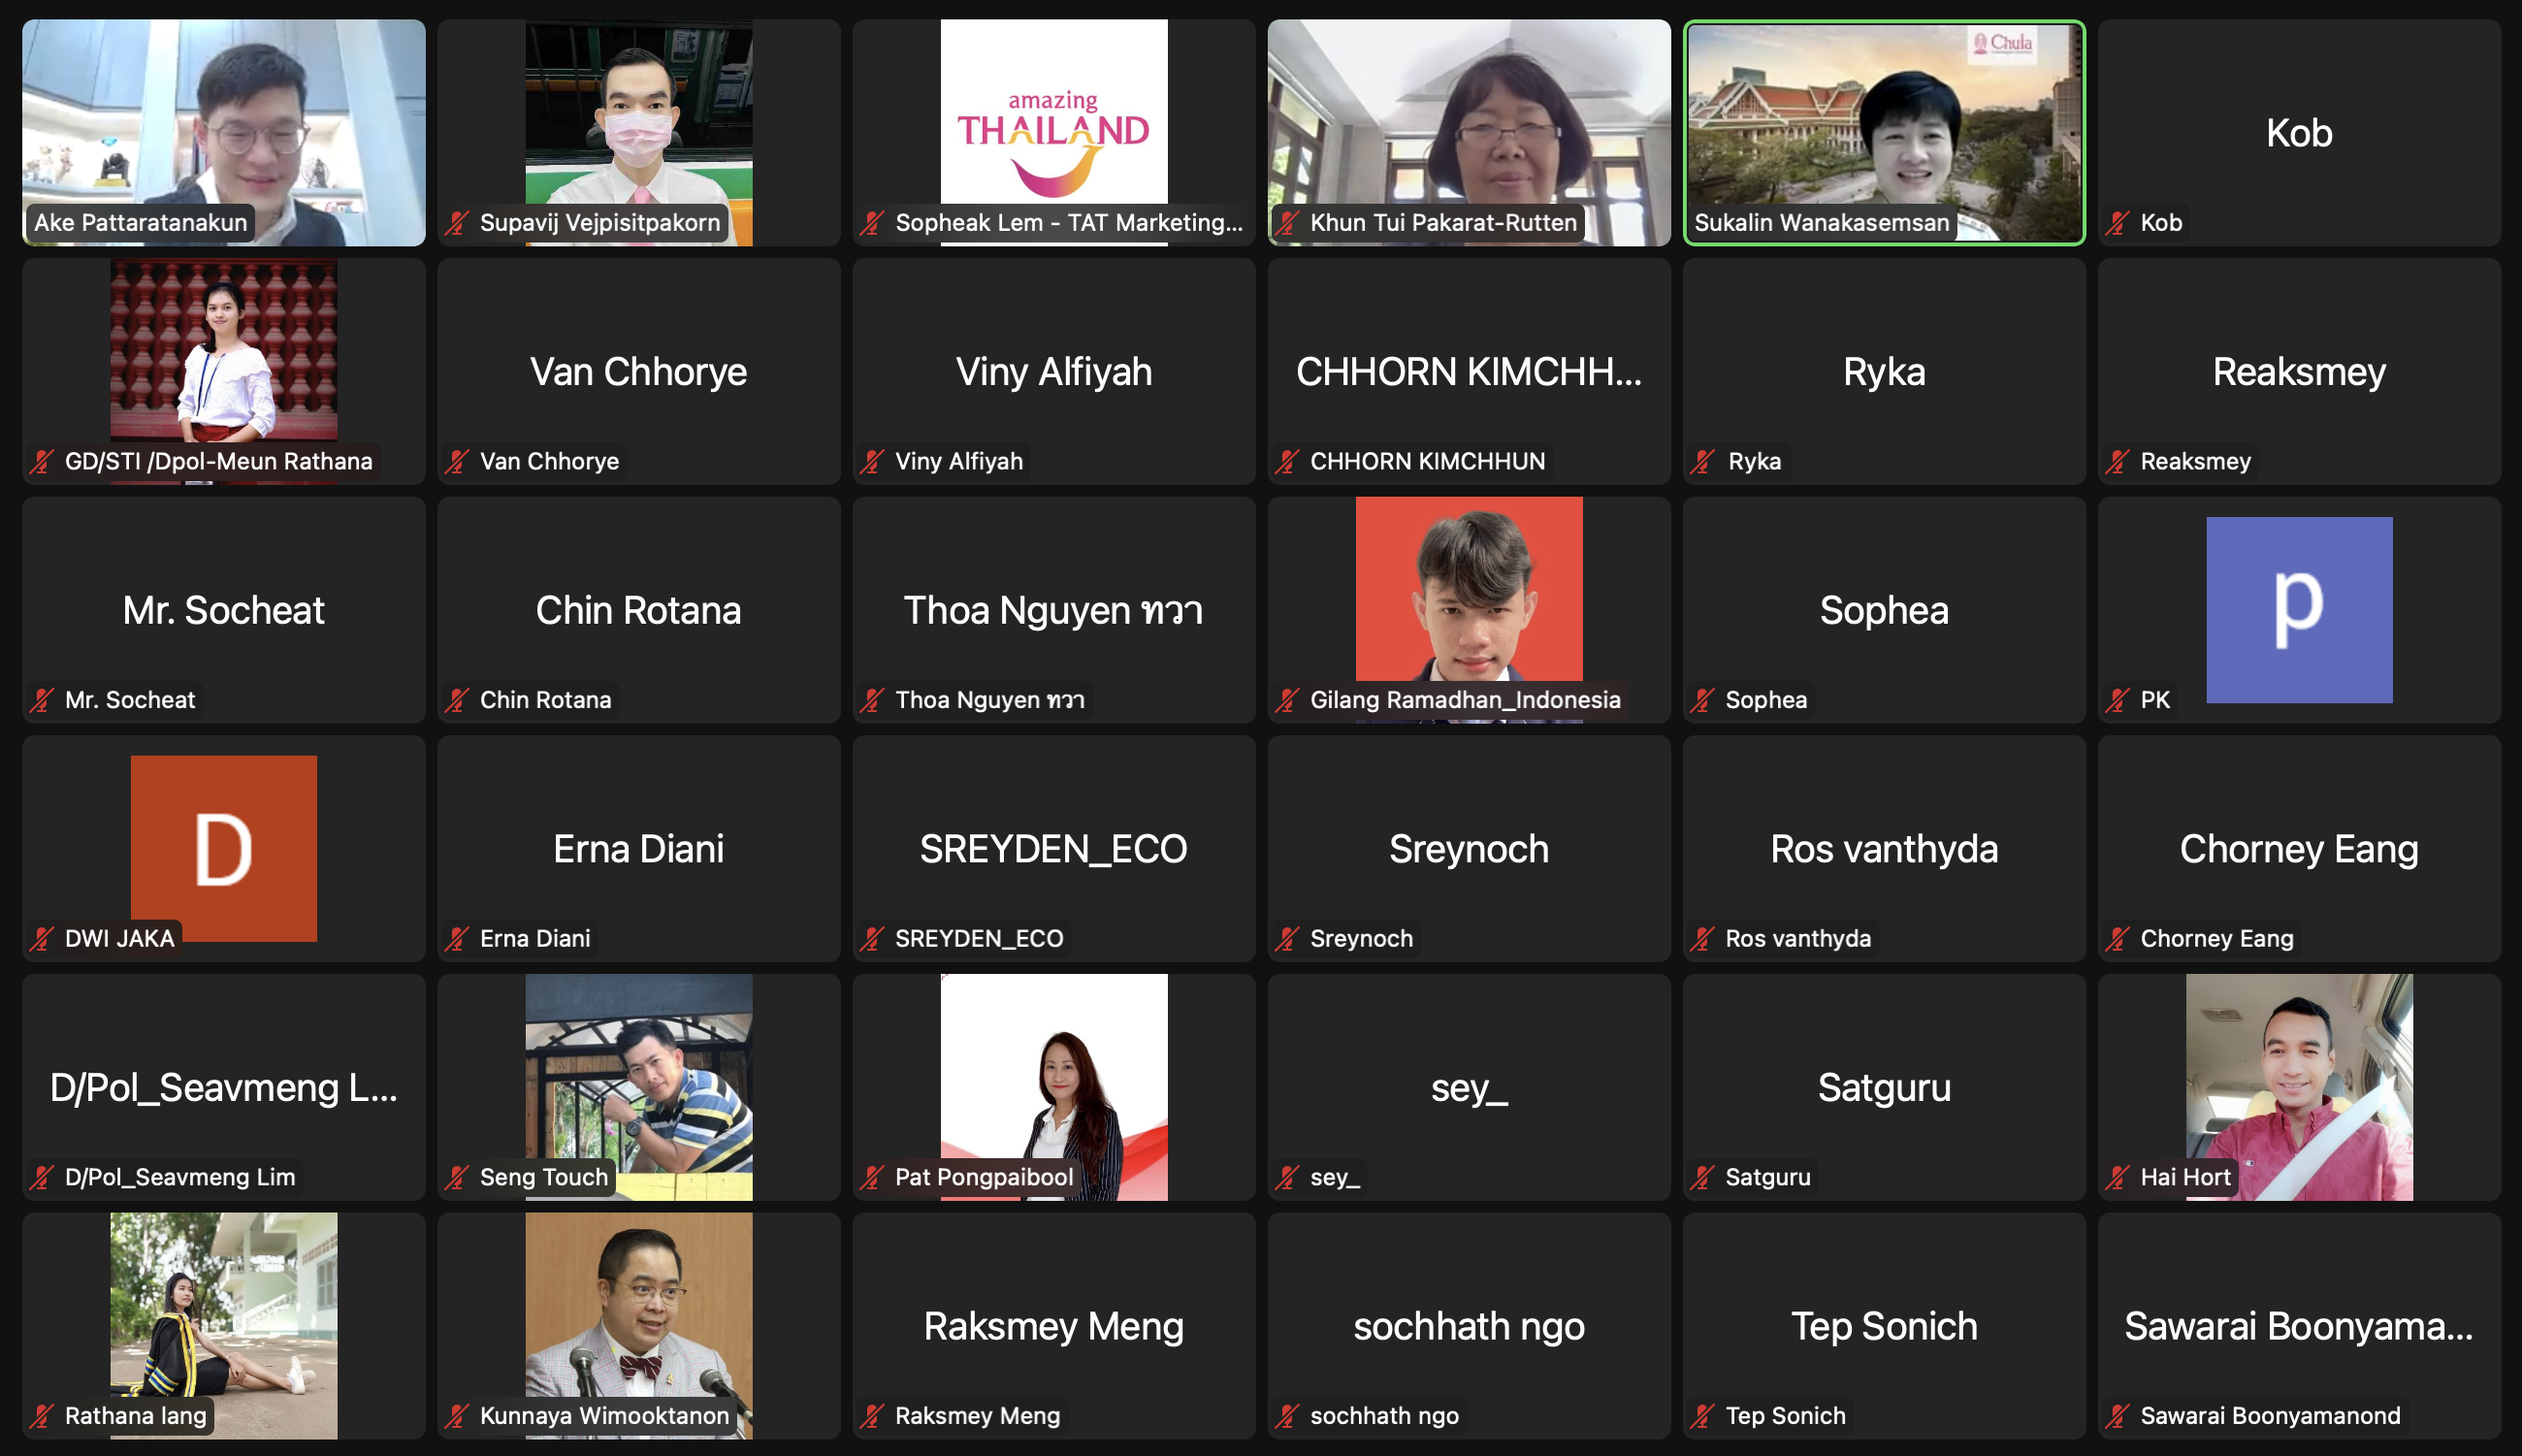Image resolution: width=2522 pixels, height=1456 pixels.
Task: Select active speaker Sukalin Wanakasemsan's video
Action: tap(1884, 132)
